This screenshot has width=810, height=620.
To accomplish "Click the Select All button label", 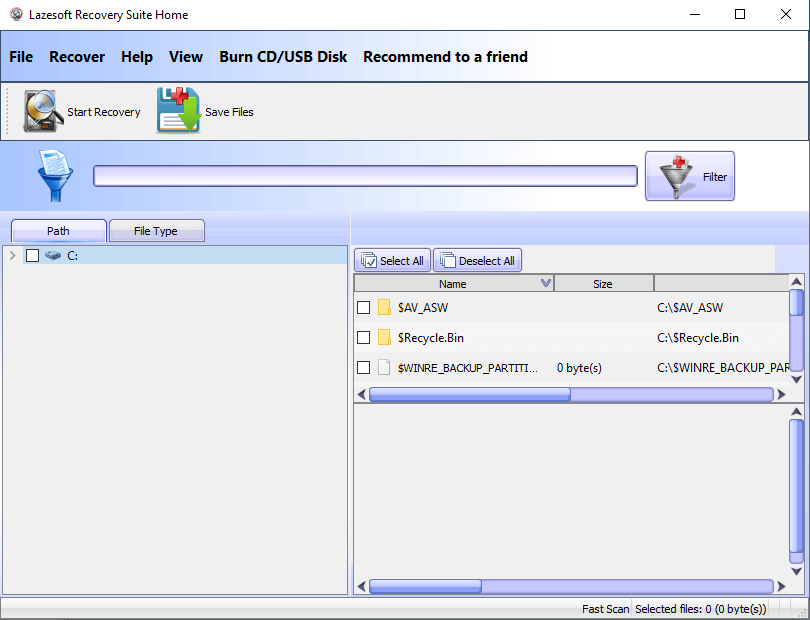I will pos(402,261).
